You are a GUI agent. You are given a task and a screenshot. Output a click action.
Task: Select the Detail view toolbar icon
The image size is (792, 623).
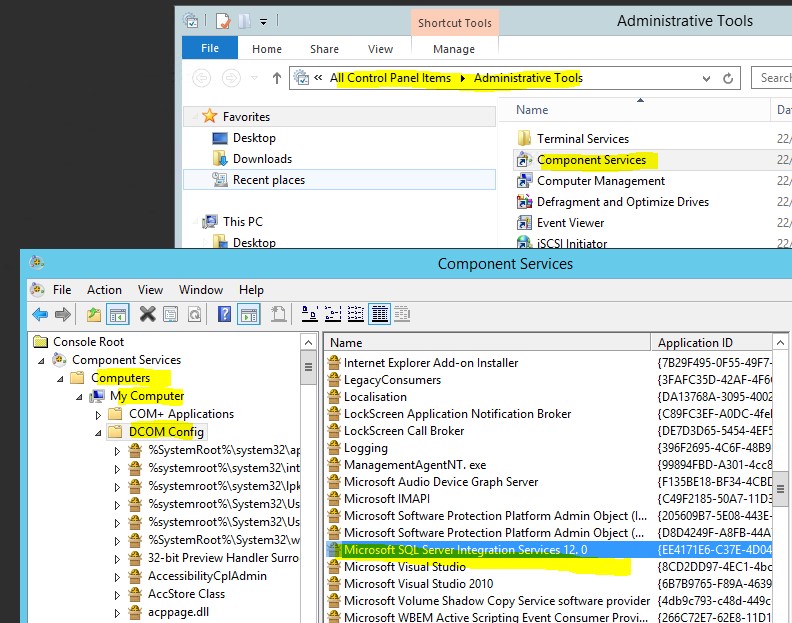coord(379,314)
